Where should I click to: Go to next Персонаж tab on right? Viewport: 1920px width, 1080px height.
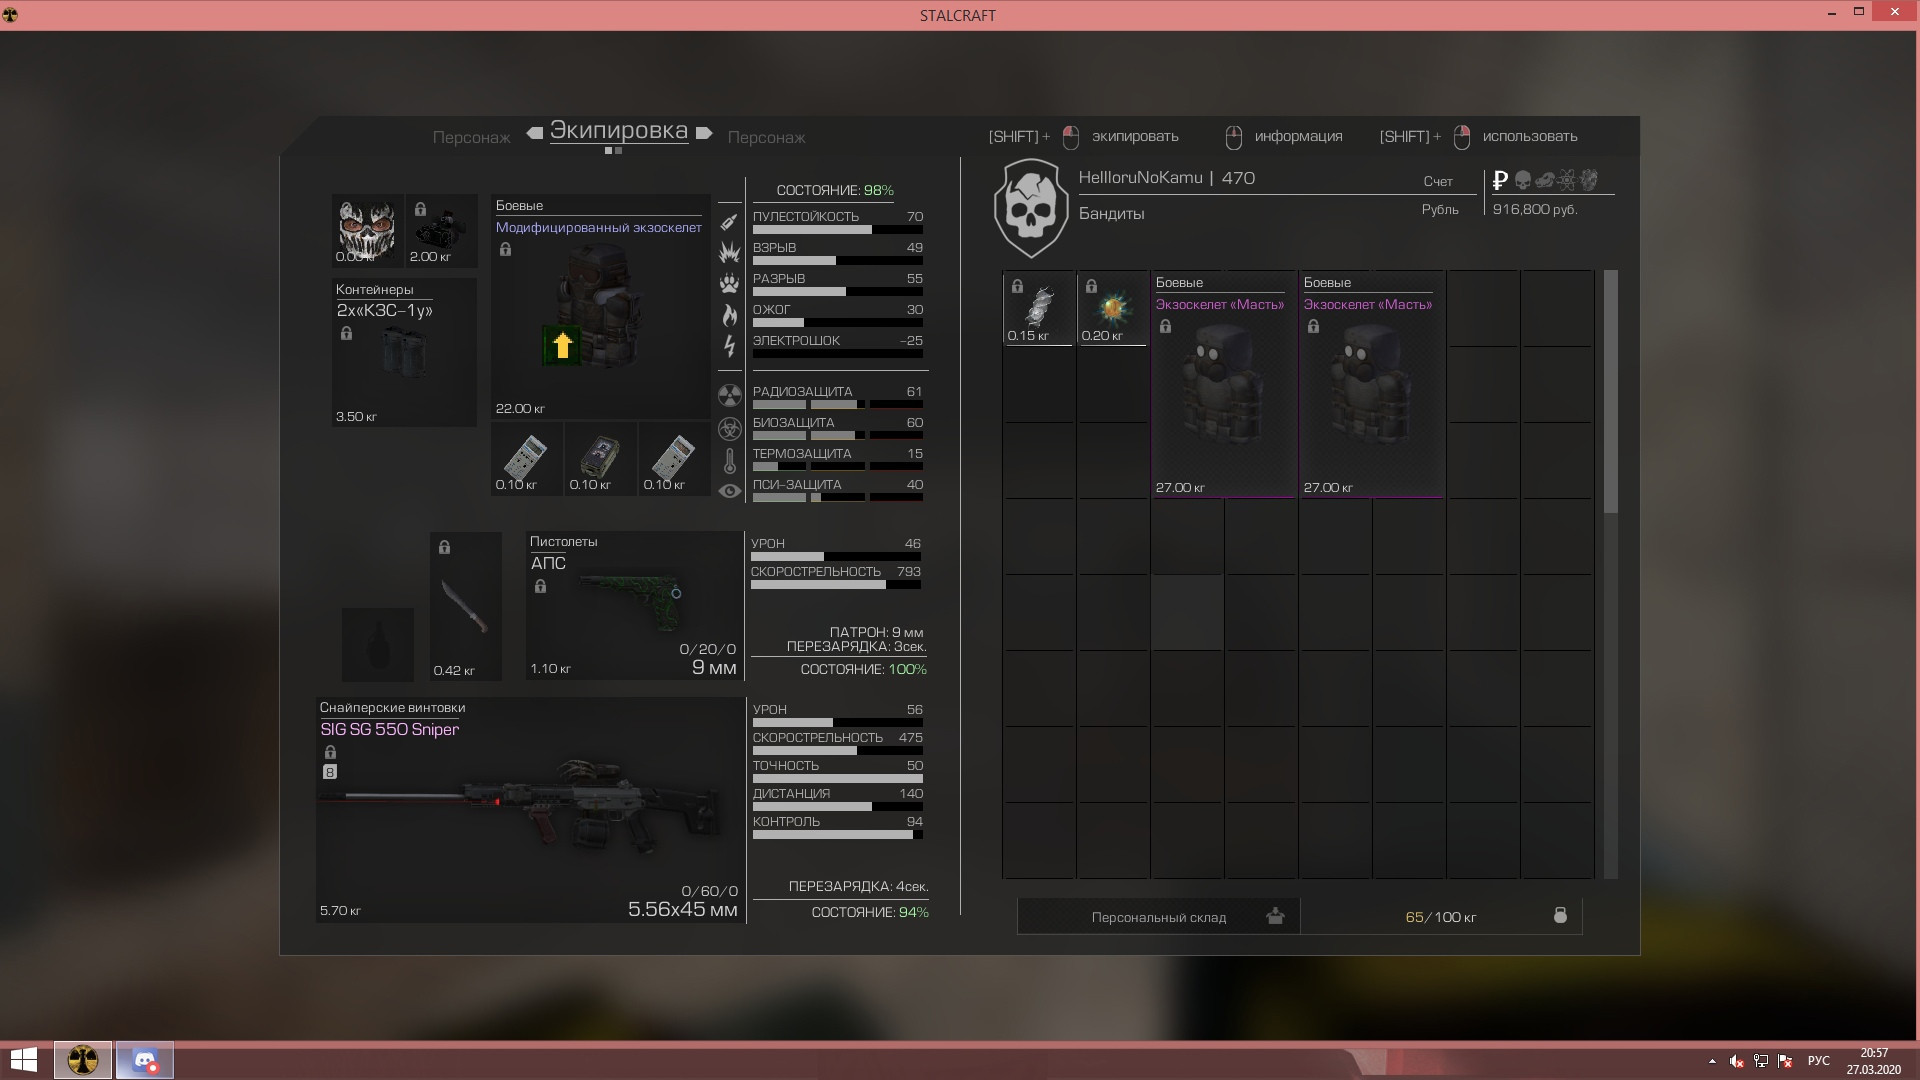(x=766, y=138)
